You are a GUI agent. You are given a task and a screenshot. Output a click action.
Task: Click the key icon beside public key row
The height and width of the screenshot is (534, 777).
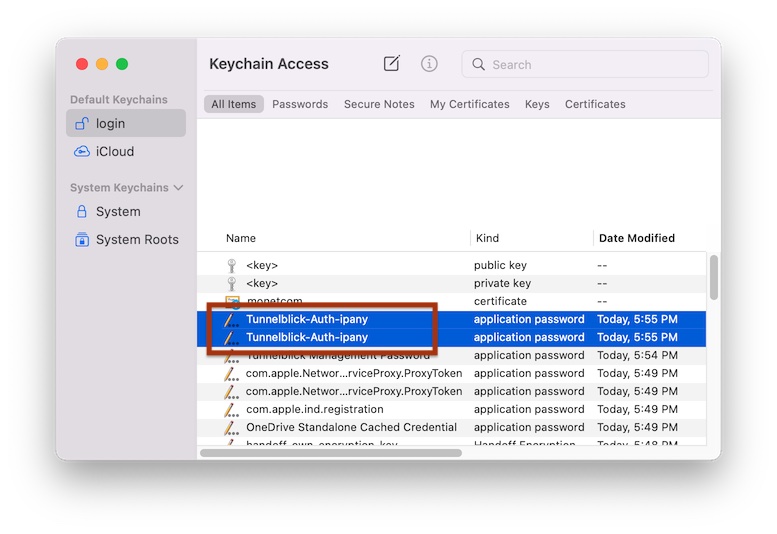(231, 266)
